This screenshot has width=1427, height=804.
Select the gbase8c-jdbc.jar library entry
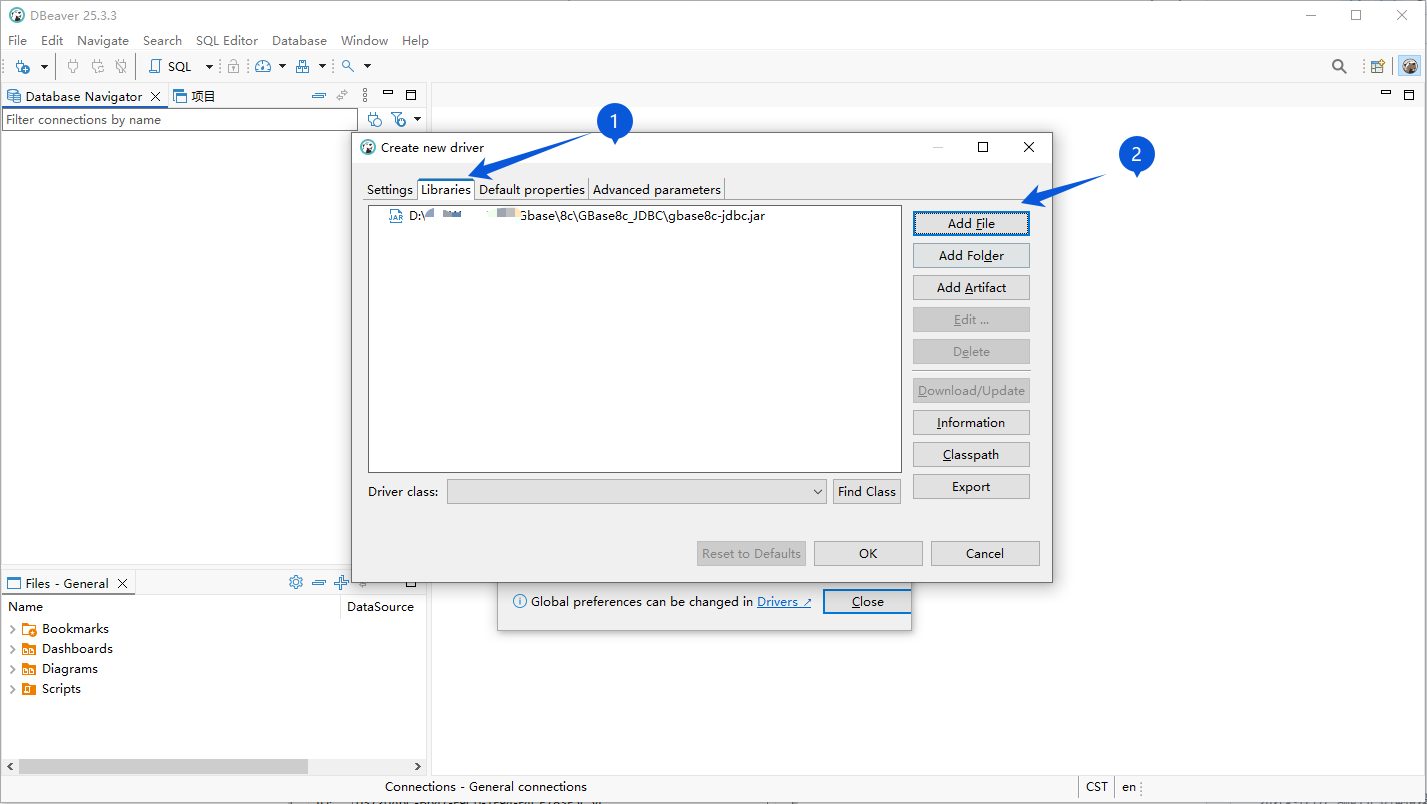[x=577, y=215]
